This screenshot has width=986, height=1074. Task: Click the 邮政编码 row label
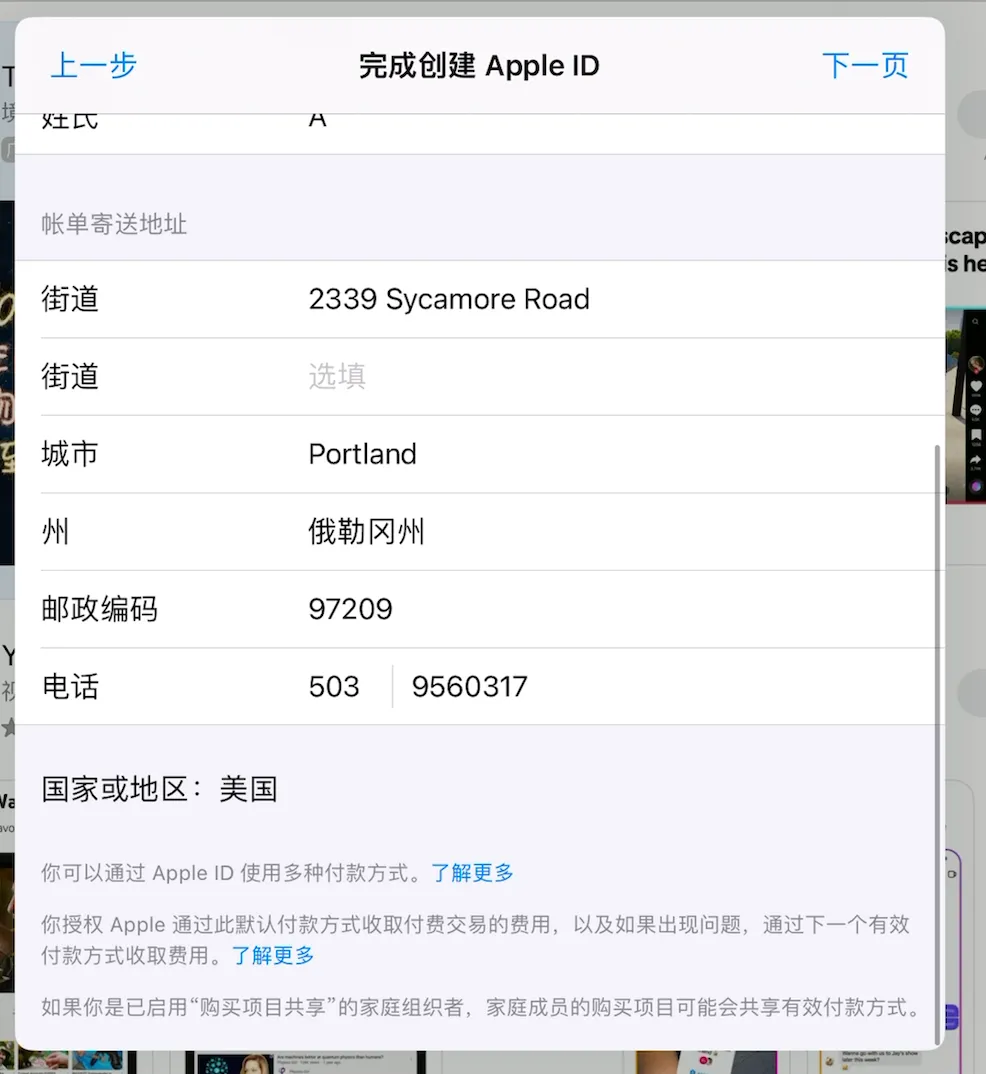point(99,609)
